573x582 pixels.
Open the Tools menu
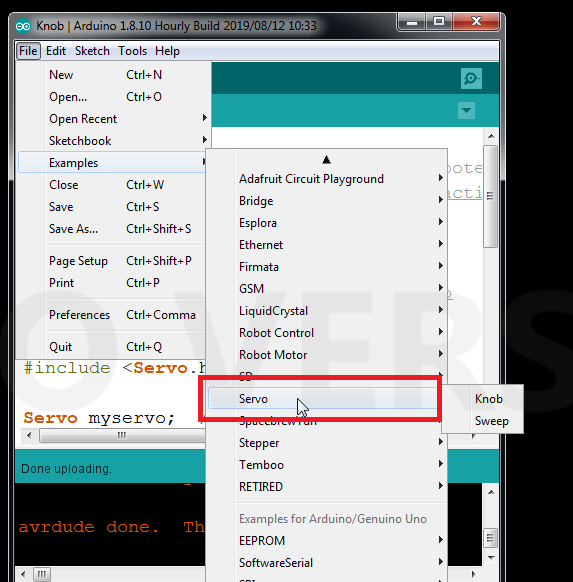point(132,51)
